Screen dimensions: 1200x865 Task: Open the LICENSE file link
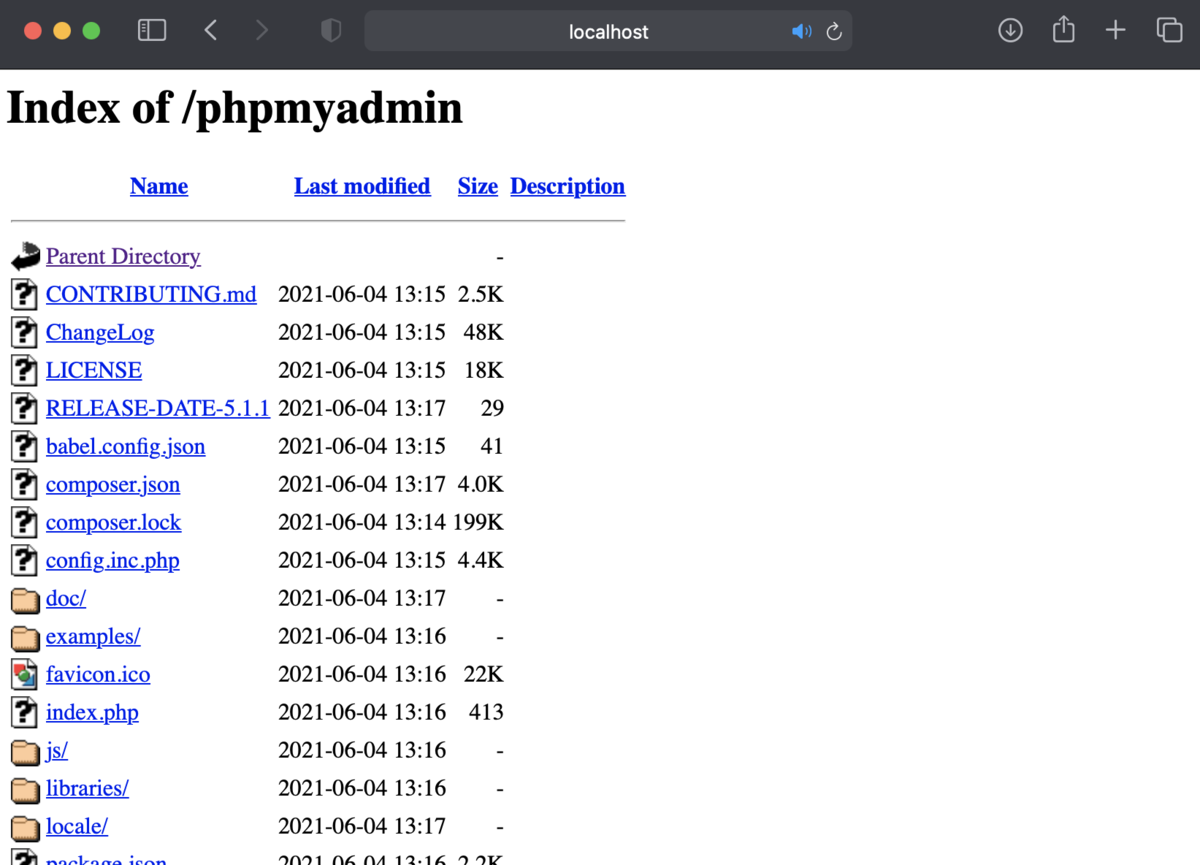94,370
